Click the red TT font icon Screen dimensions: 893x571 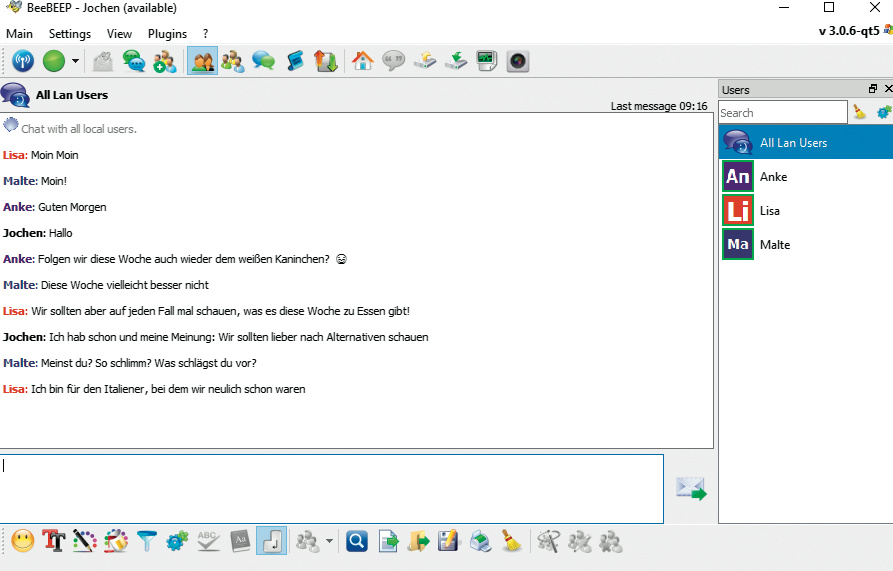point(54,541)
